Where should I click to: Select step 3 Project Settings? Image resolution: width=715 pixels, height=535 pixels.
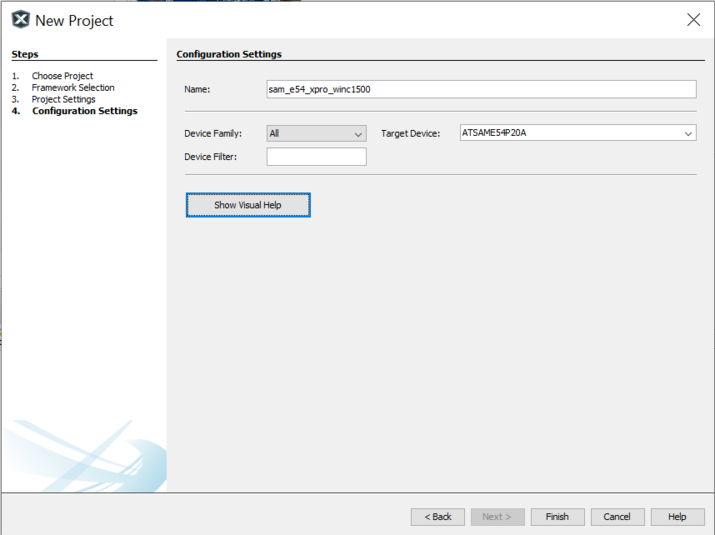tap(63, 99)
